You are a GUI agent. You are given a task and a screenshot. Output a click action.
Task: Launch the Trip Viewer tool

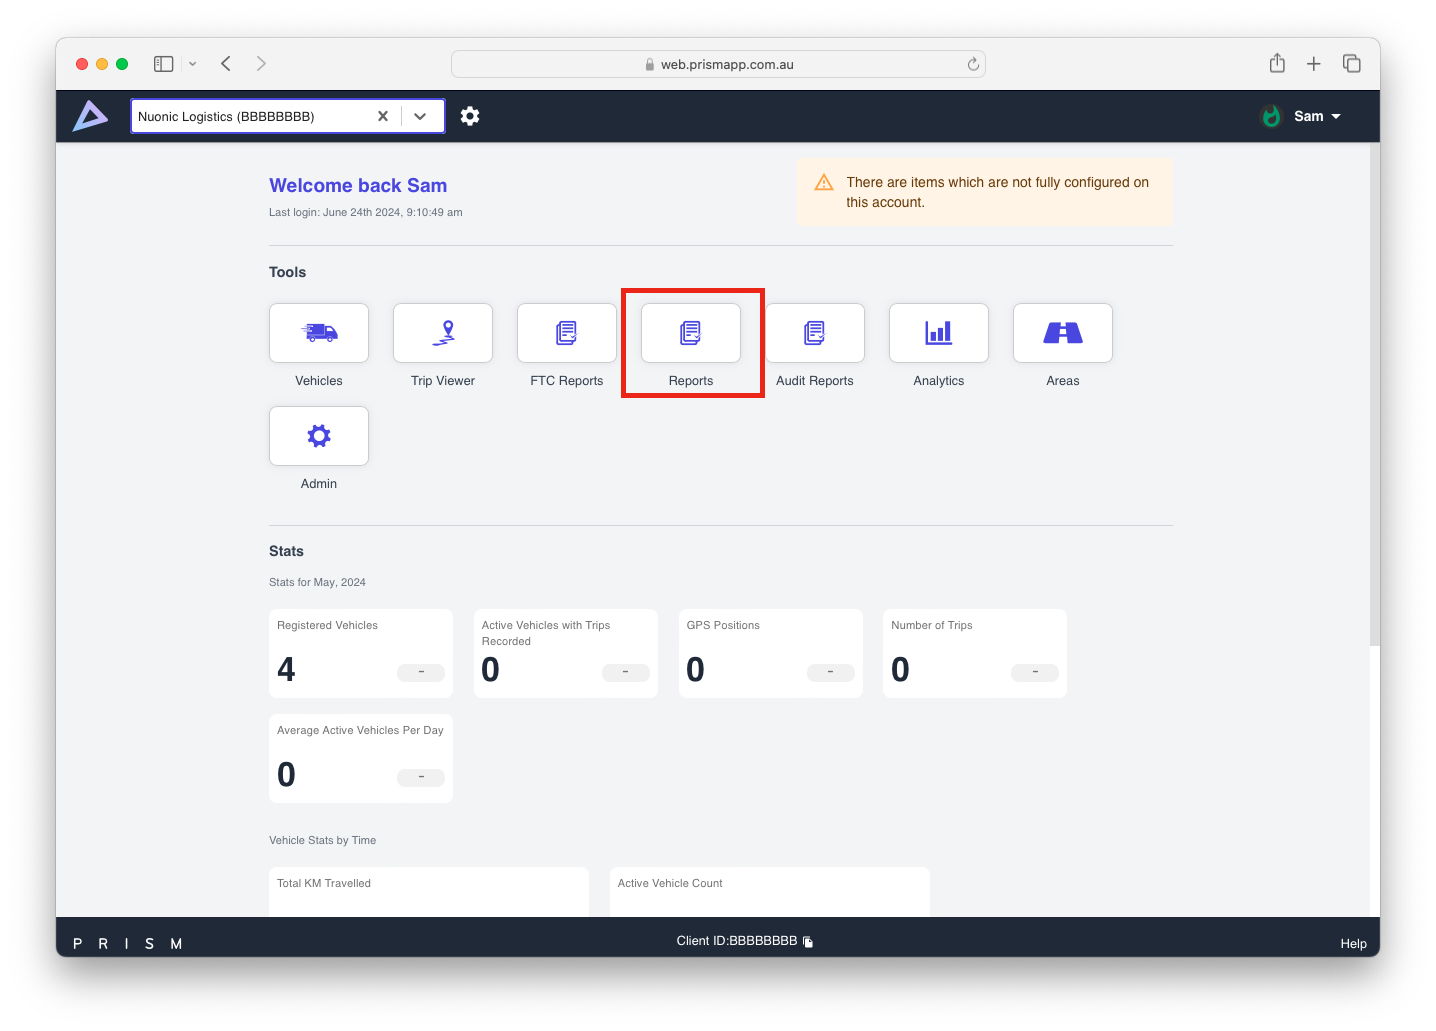coord(443,333)
